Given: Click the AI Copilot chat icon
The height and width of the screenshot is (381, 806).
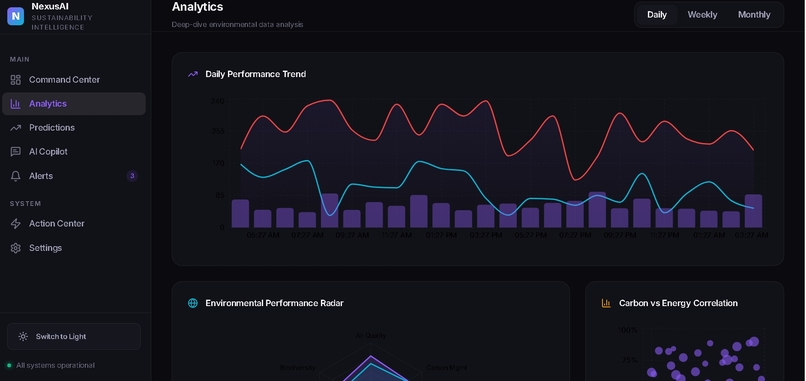Looking at the screenshot, I should [x=15, y=152].
